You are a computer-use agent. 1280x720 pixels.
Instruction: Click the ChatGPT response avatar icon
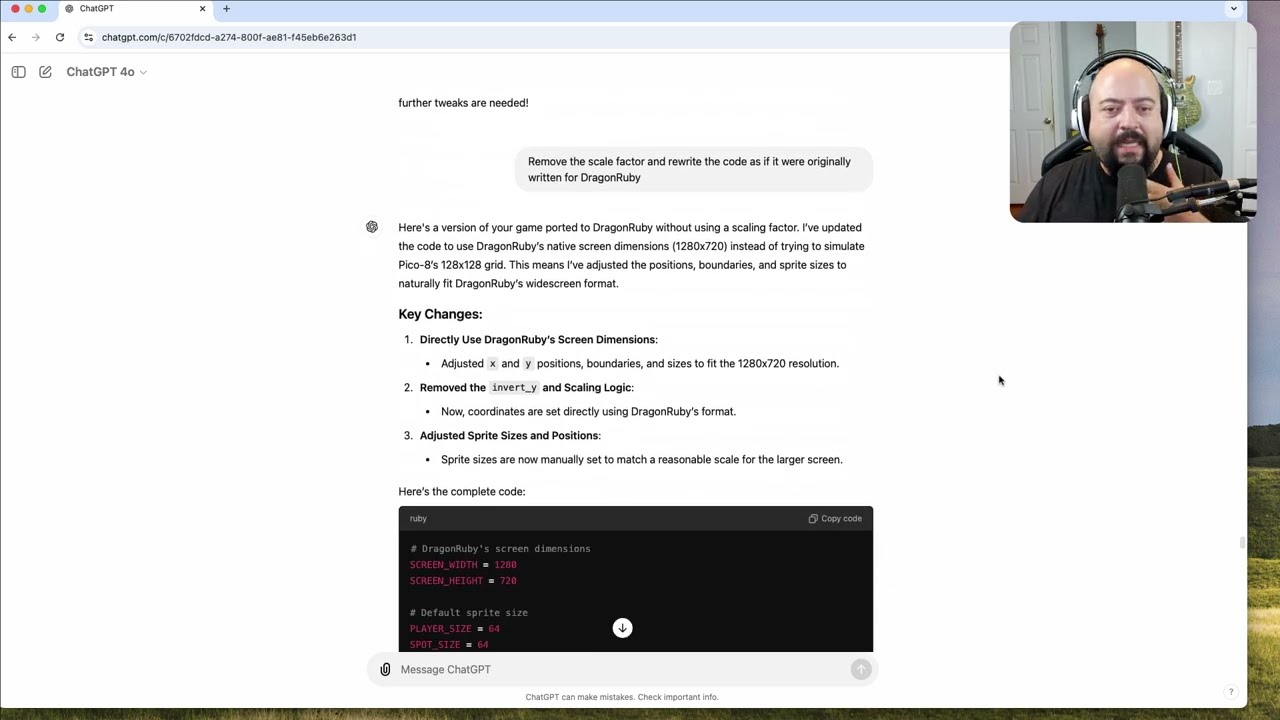[x=372, y=227]
